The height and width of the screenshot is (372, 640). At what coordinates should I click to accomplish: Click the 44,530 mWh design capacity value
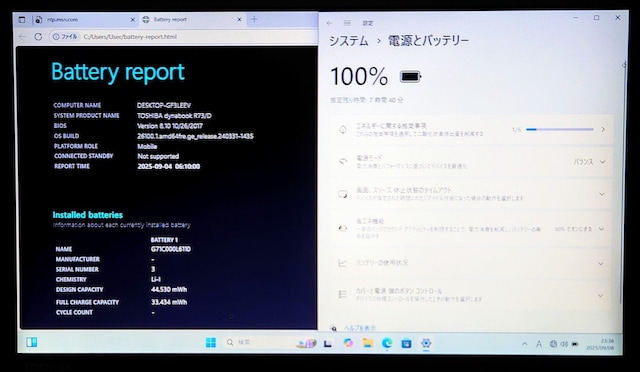click(x=169, y=290)
